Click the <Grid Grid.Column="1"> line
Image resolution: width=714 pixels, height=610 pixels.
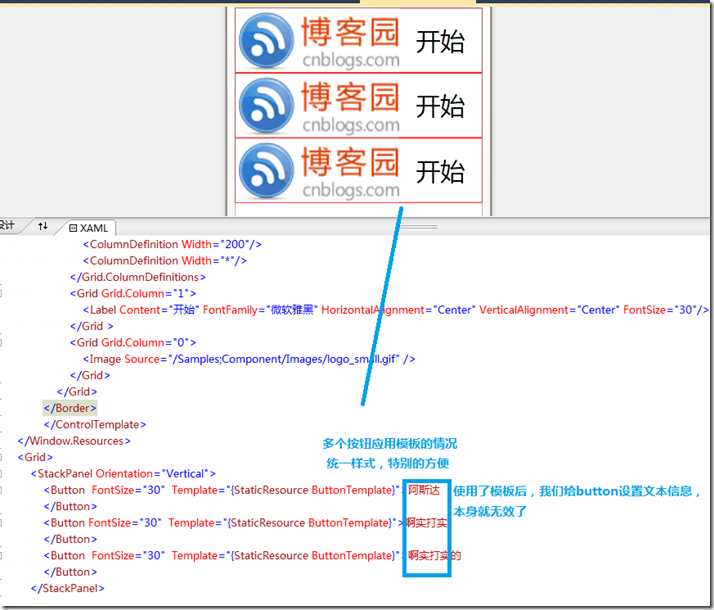(133, 294)
